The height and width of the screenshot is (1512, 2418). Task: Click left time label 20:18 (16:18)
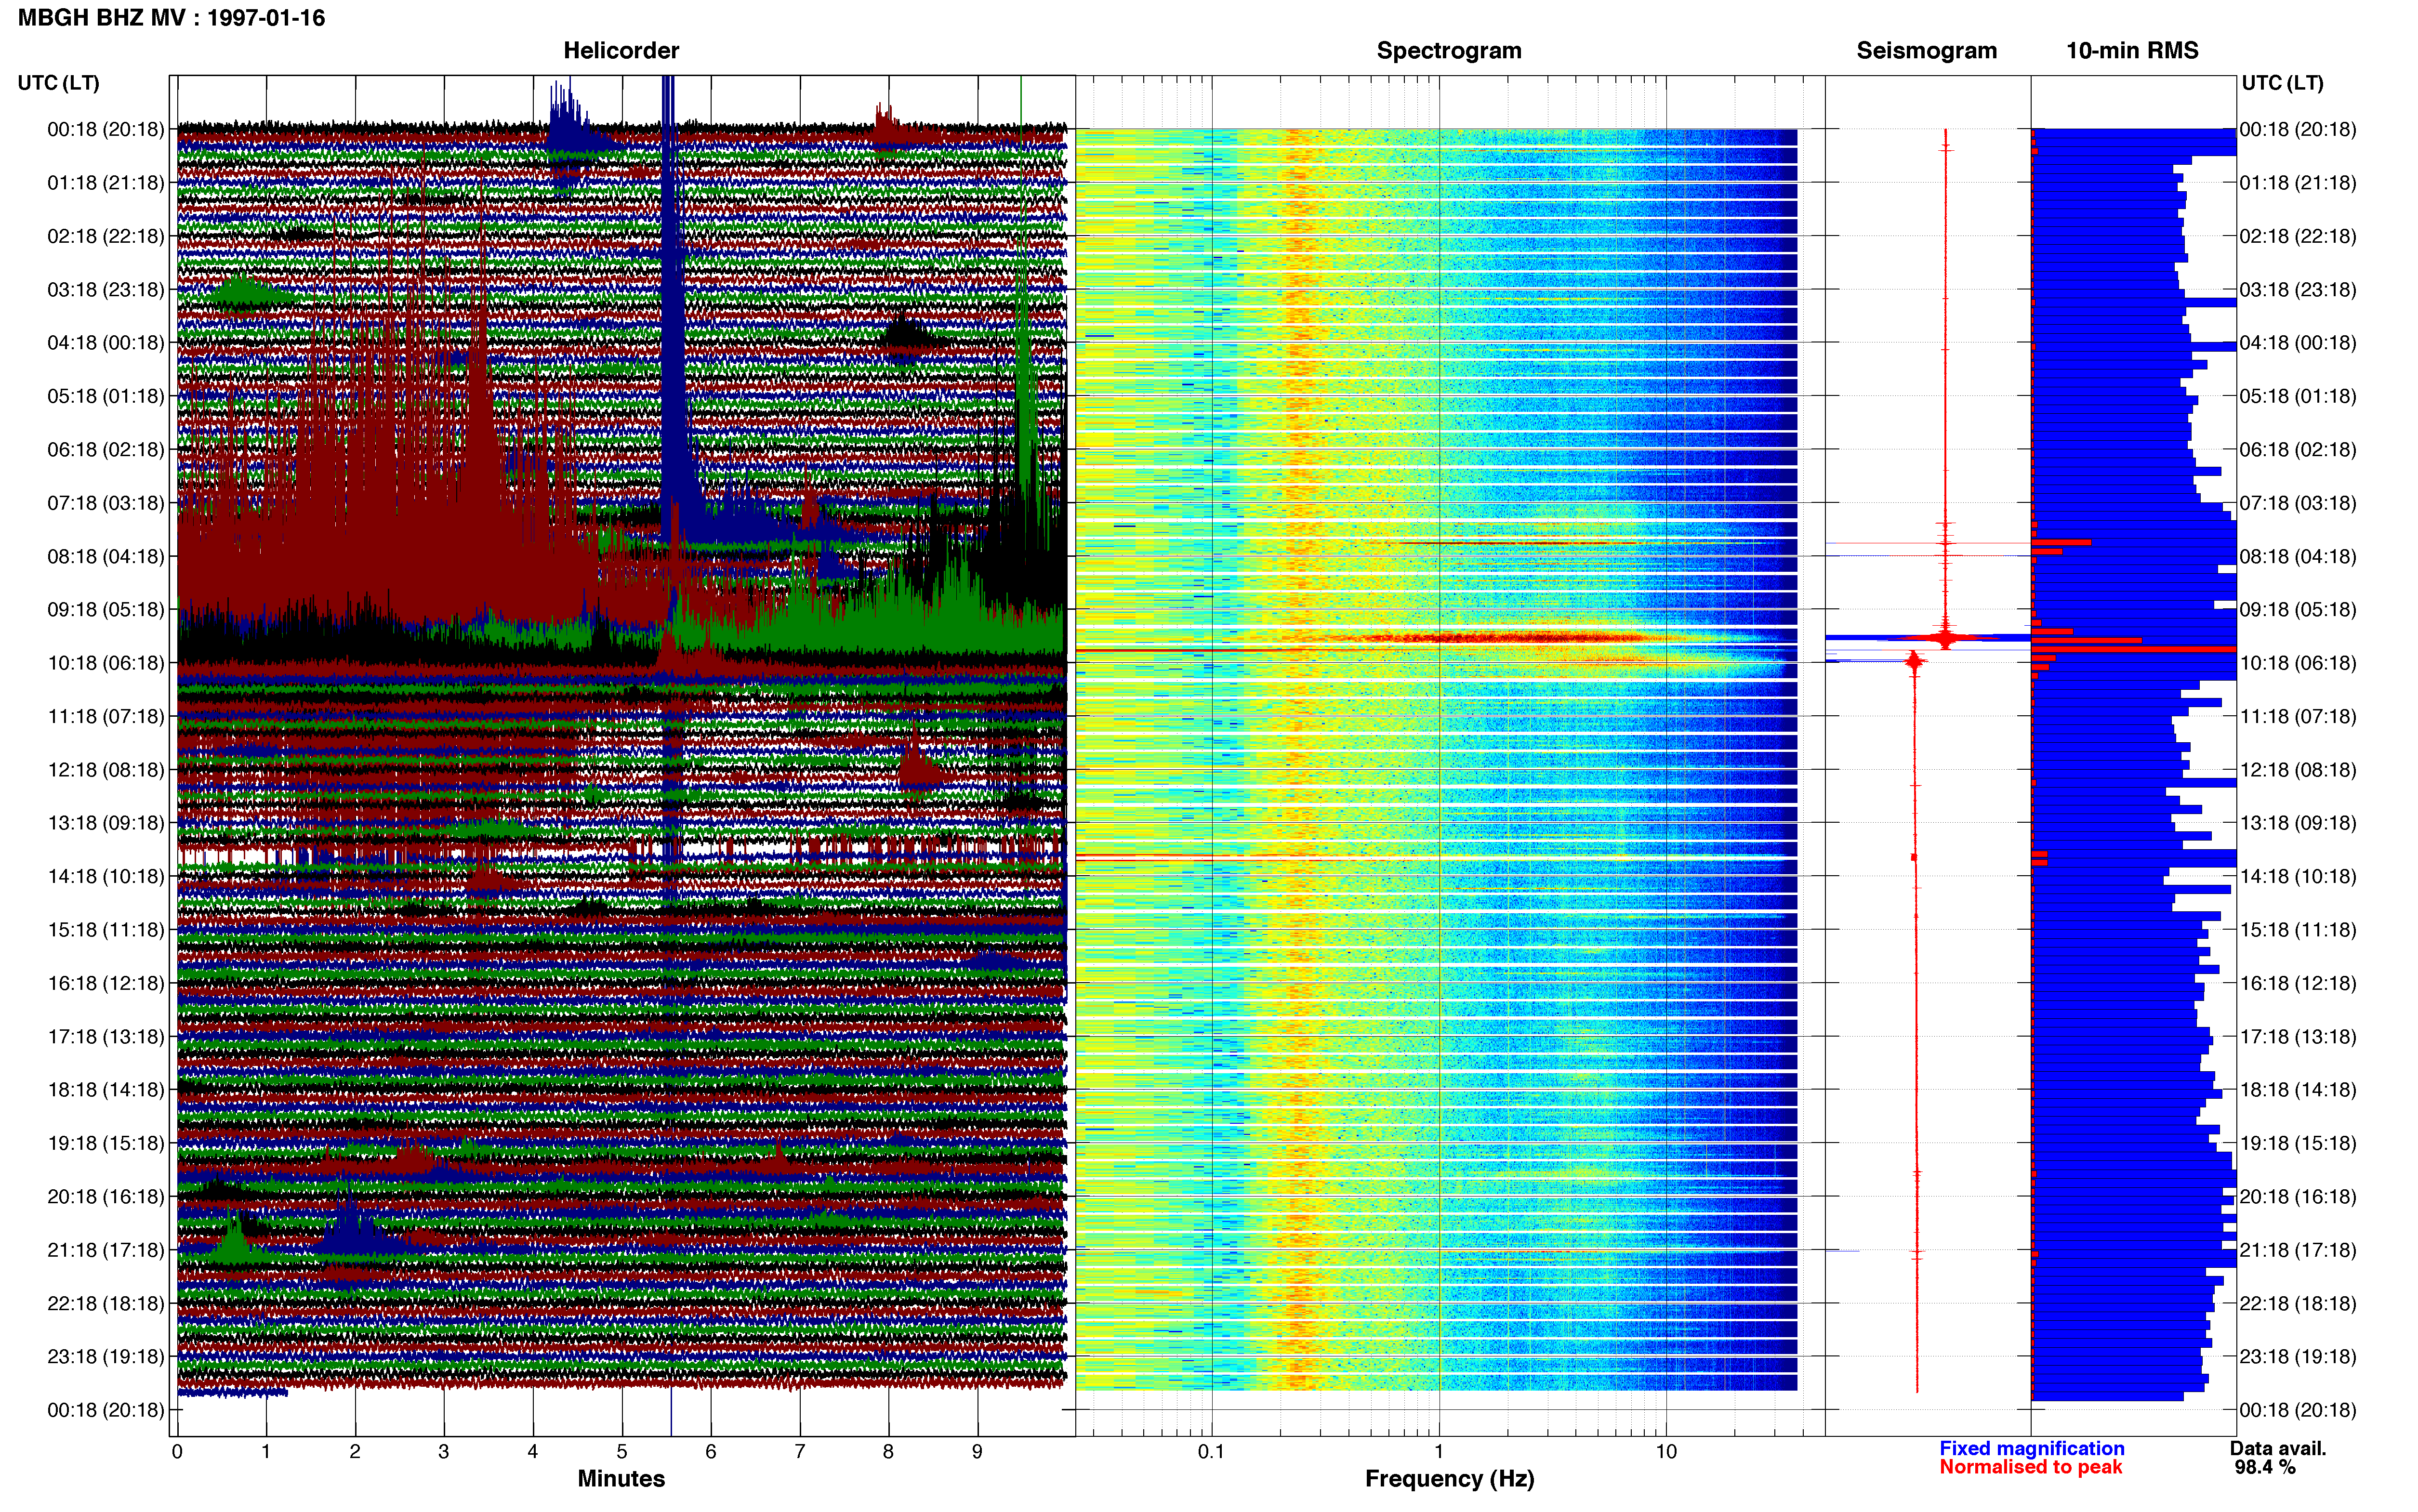(106, 1197)
